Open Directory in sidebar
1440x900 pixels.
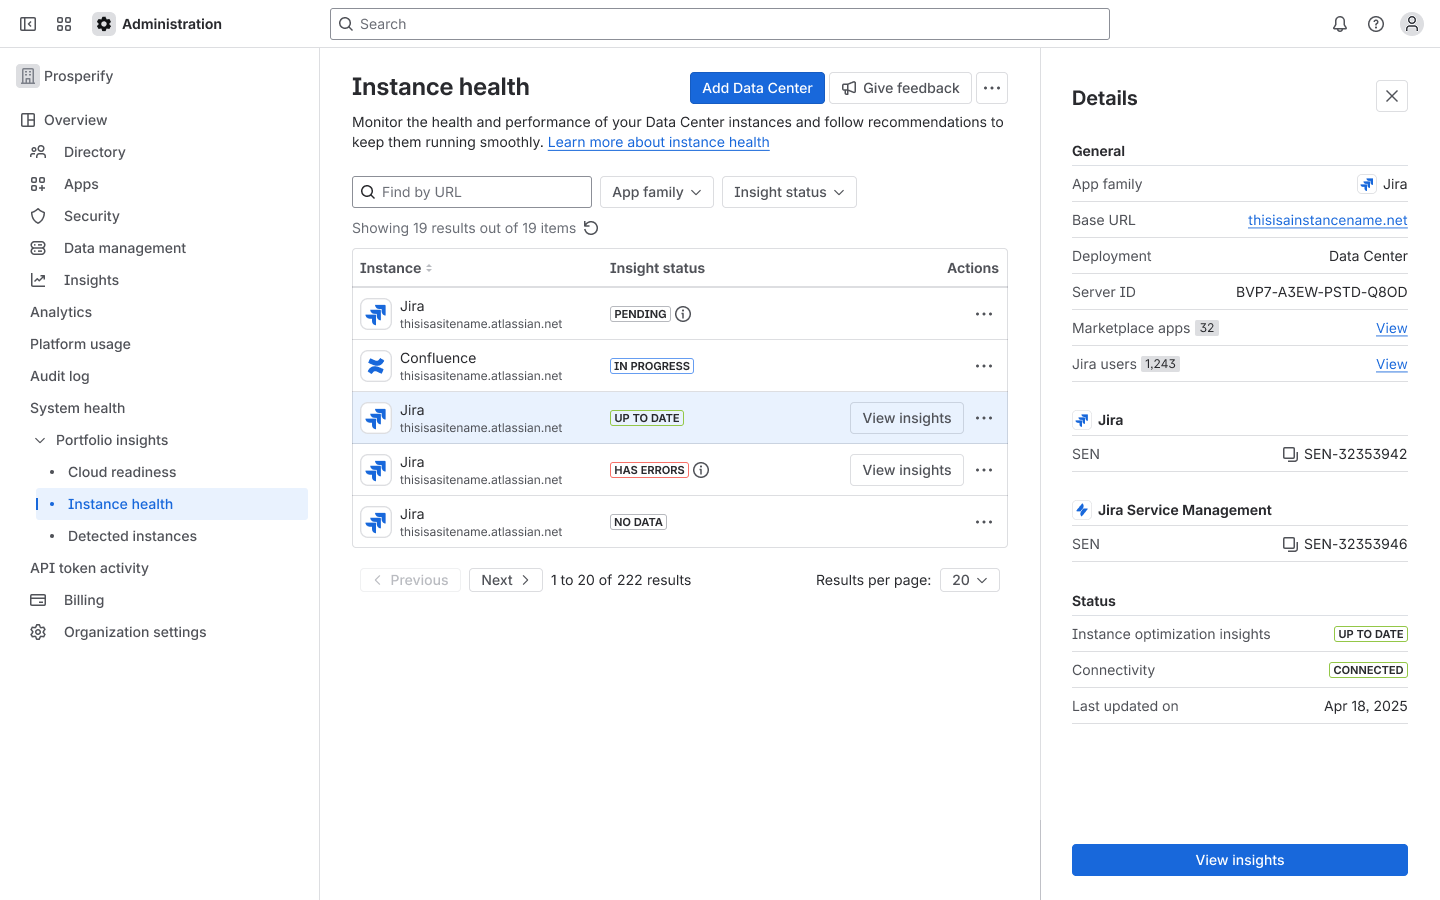point(95,152)
